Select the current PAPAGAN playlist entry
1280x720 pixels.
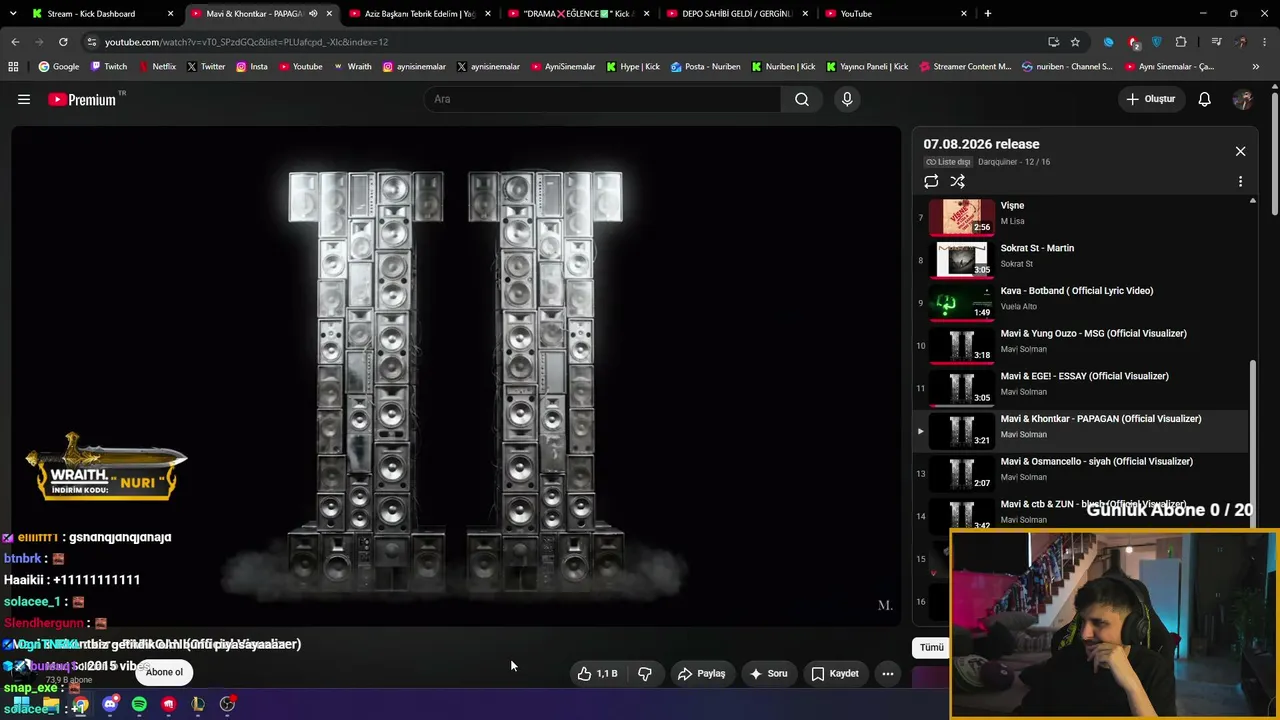(1080, 430)
